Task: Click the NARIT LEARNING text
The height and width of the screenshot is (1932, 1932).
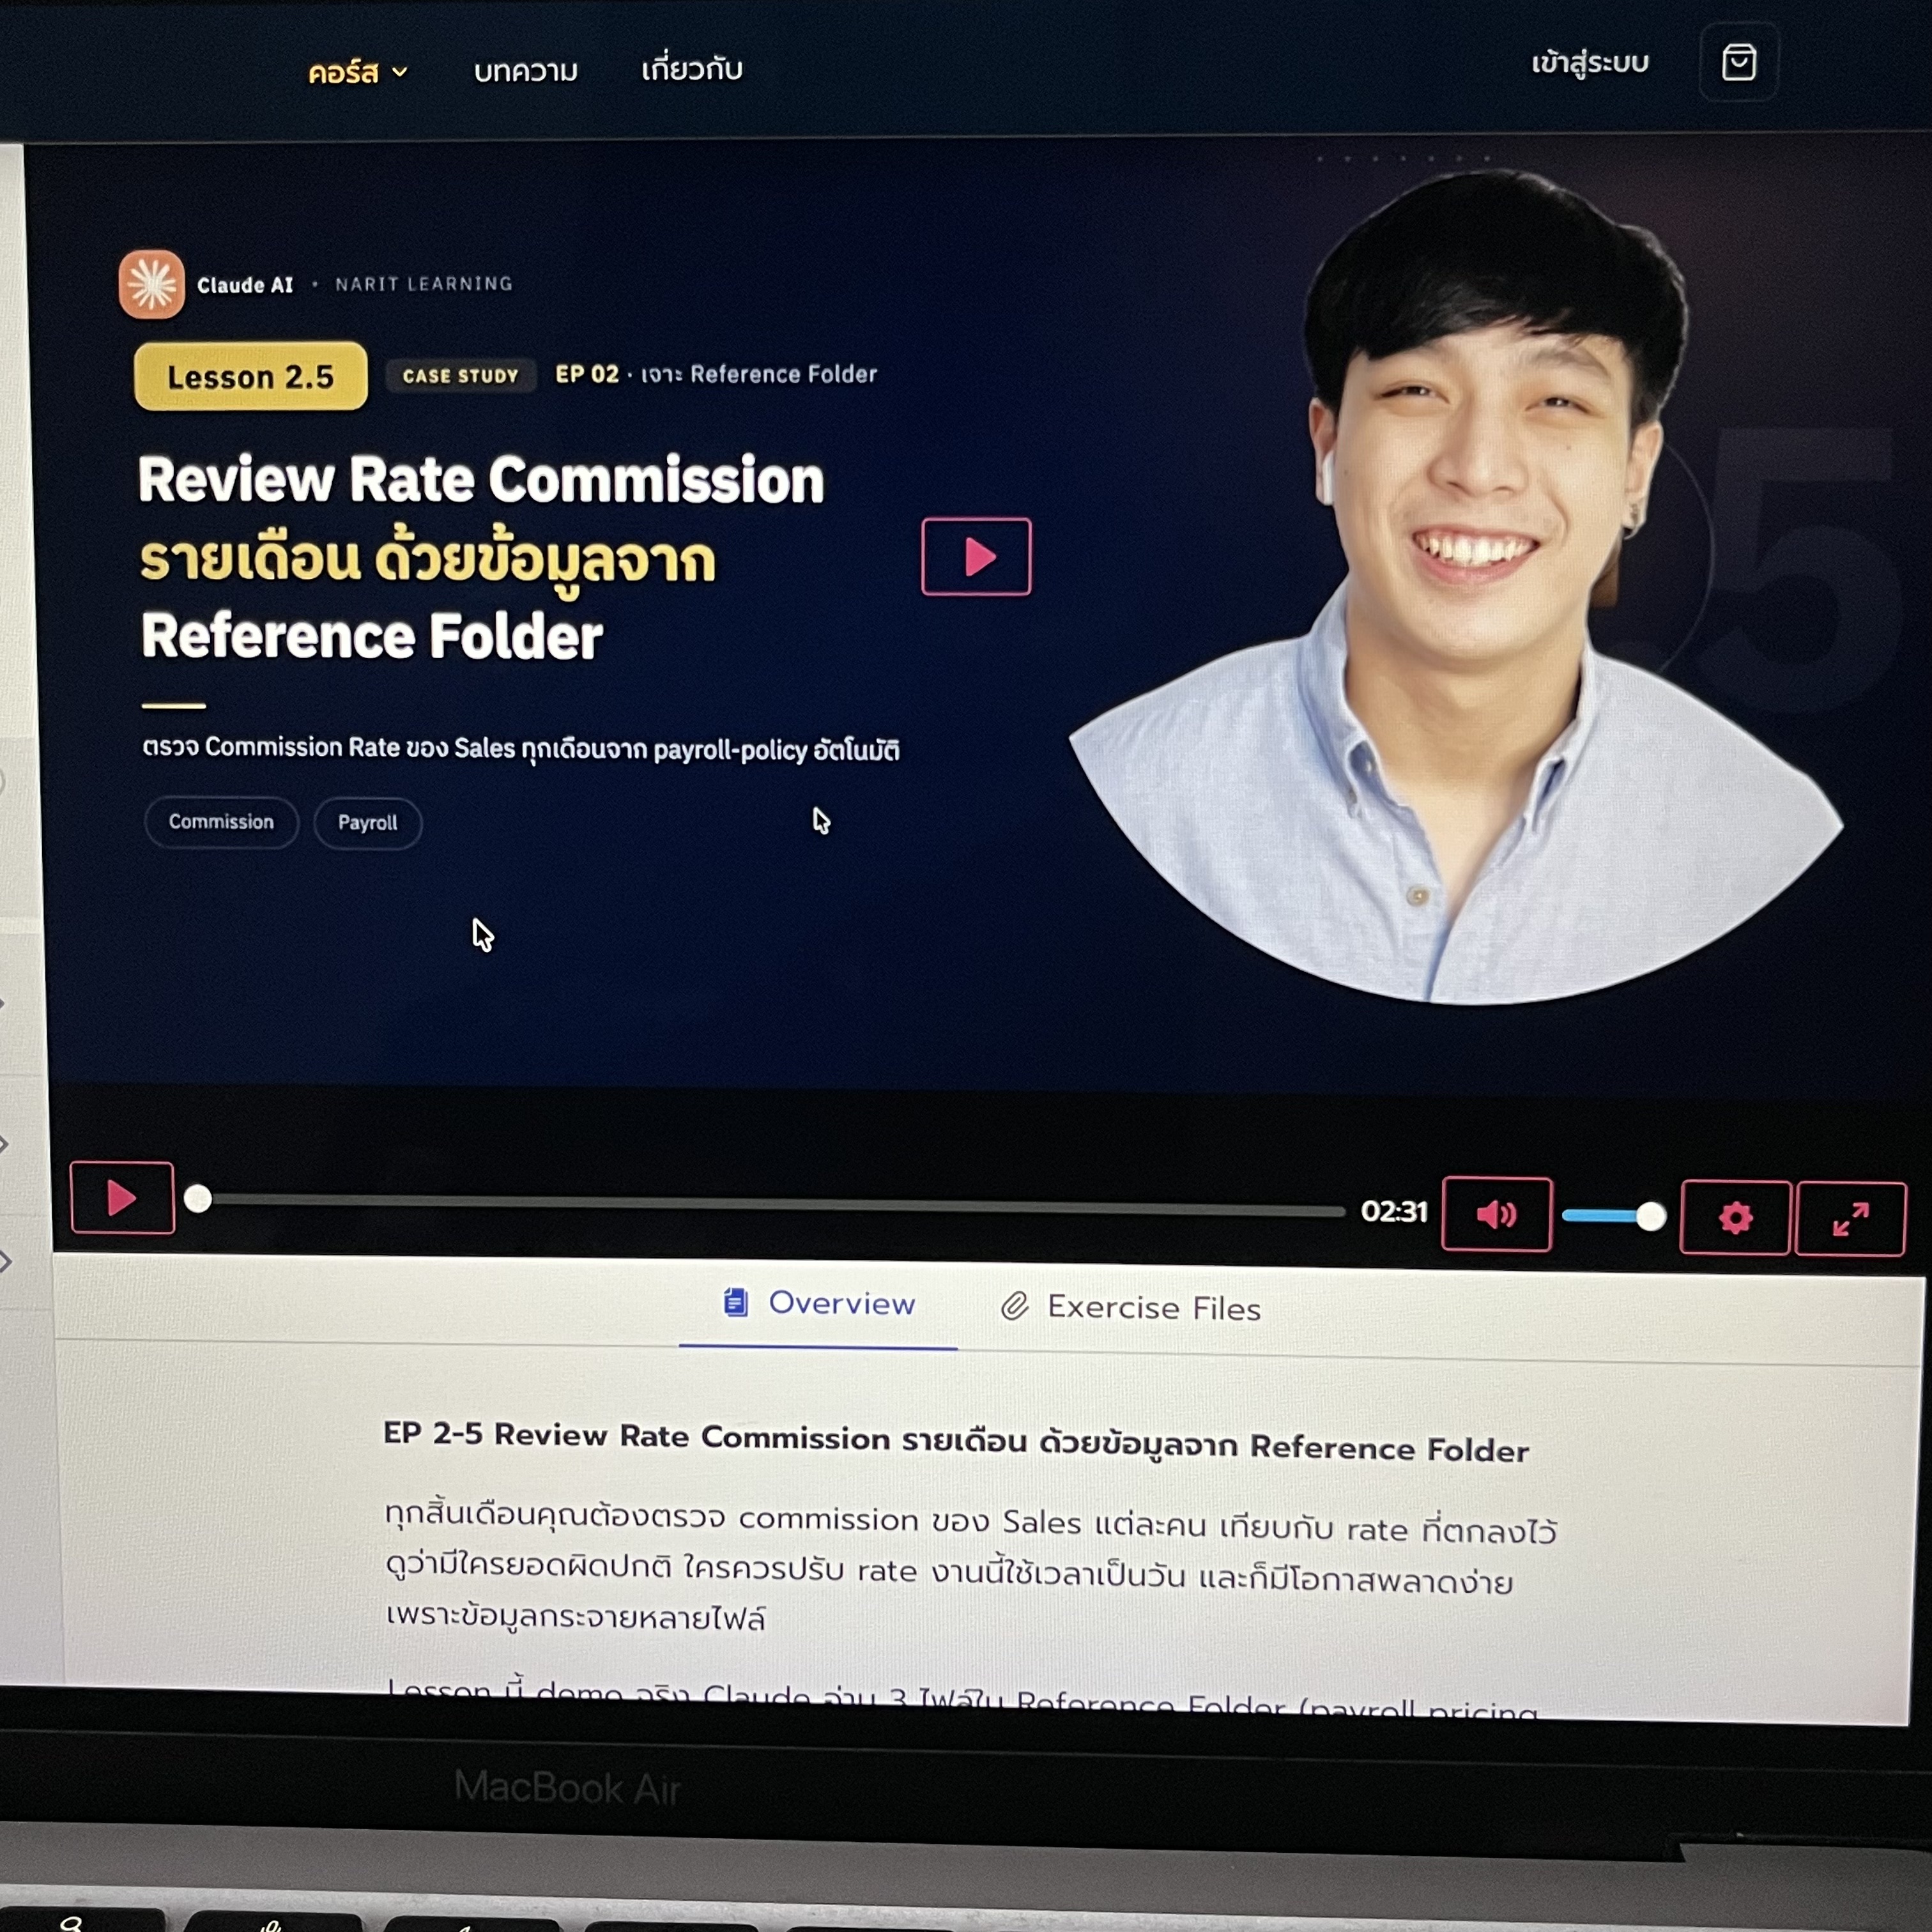Action: tap(424, 284)
